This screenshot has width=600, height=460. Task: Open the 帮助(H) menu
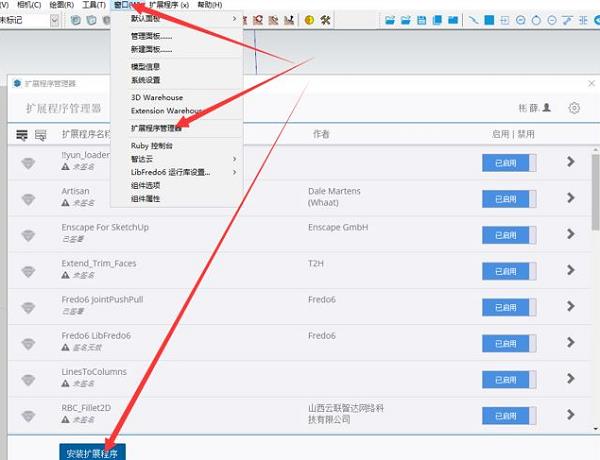pyautogui.click(x=210, y=5)
